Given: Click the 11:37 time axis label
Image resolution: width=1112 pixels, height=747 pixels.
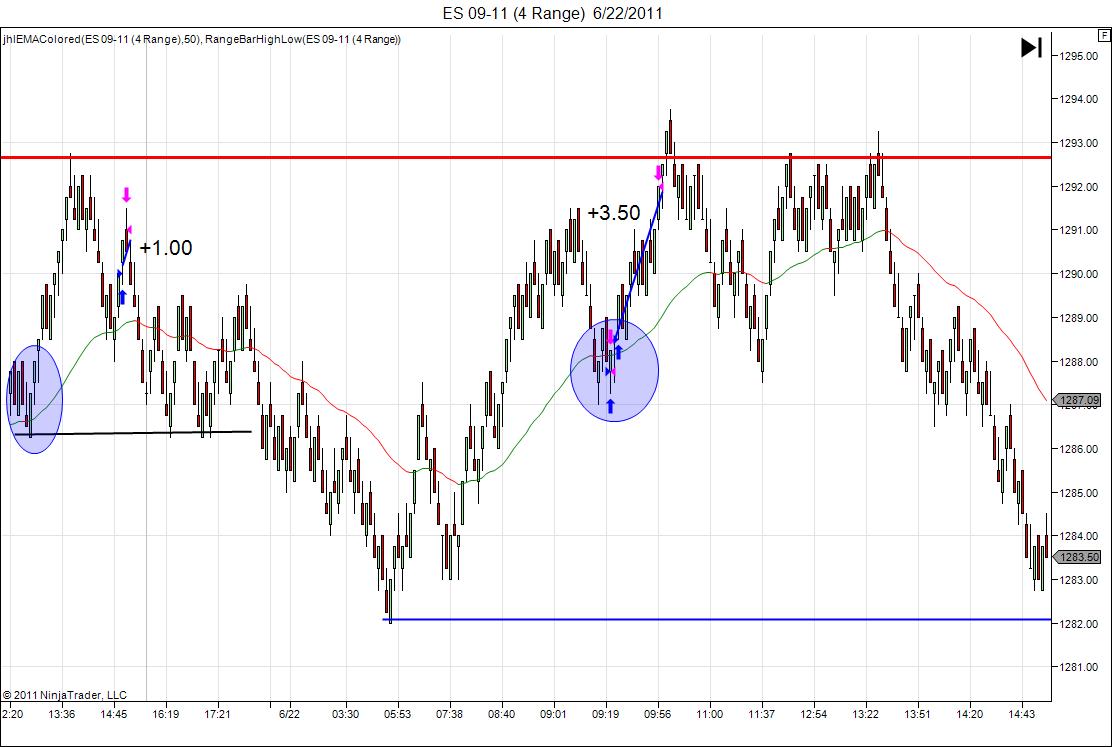Looking at the screenshot, I should [x=761, y=714].
